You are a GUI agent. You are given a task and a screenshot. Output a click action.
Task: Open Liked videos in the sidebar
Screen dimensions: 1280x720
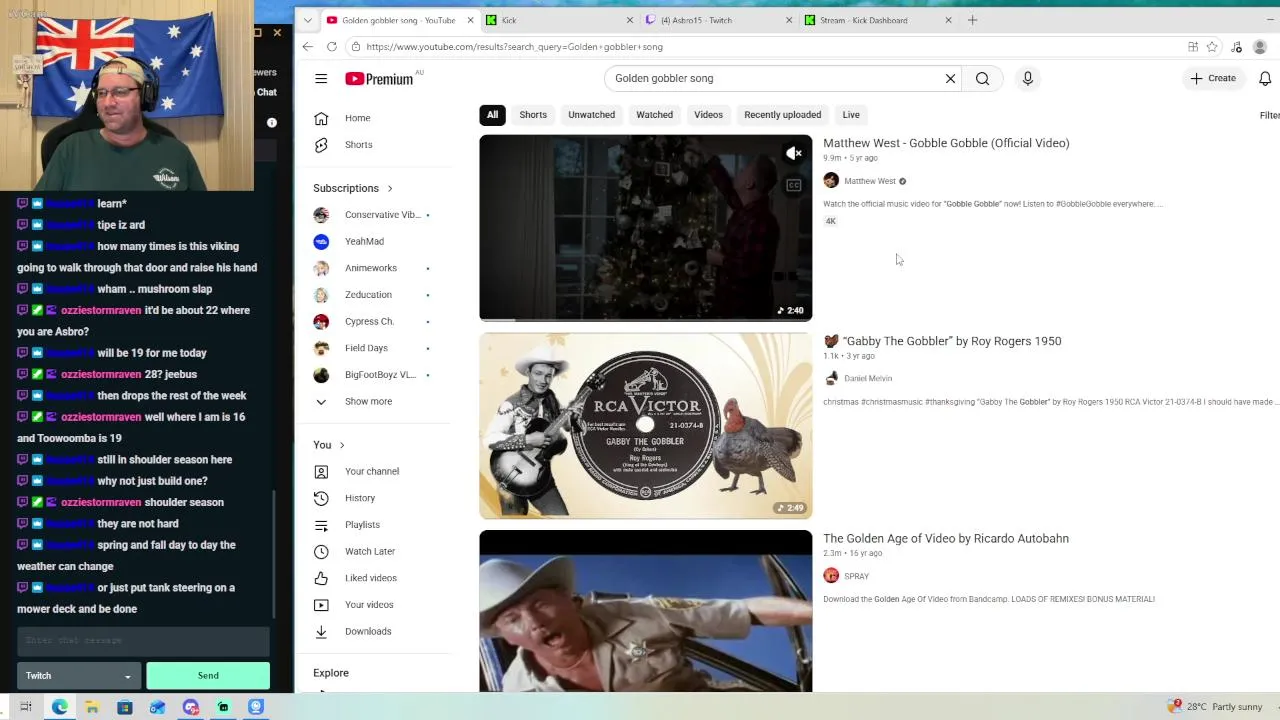click(x=370, y=578)
